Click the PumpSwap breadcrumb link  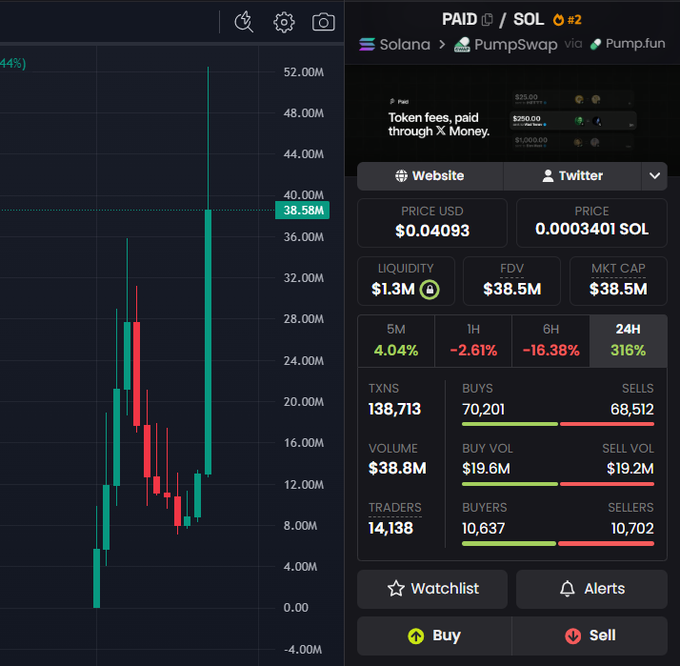516,45
